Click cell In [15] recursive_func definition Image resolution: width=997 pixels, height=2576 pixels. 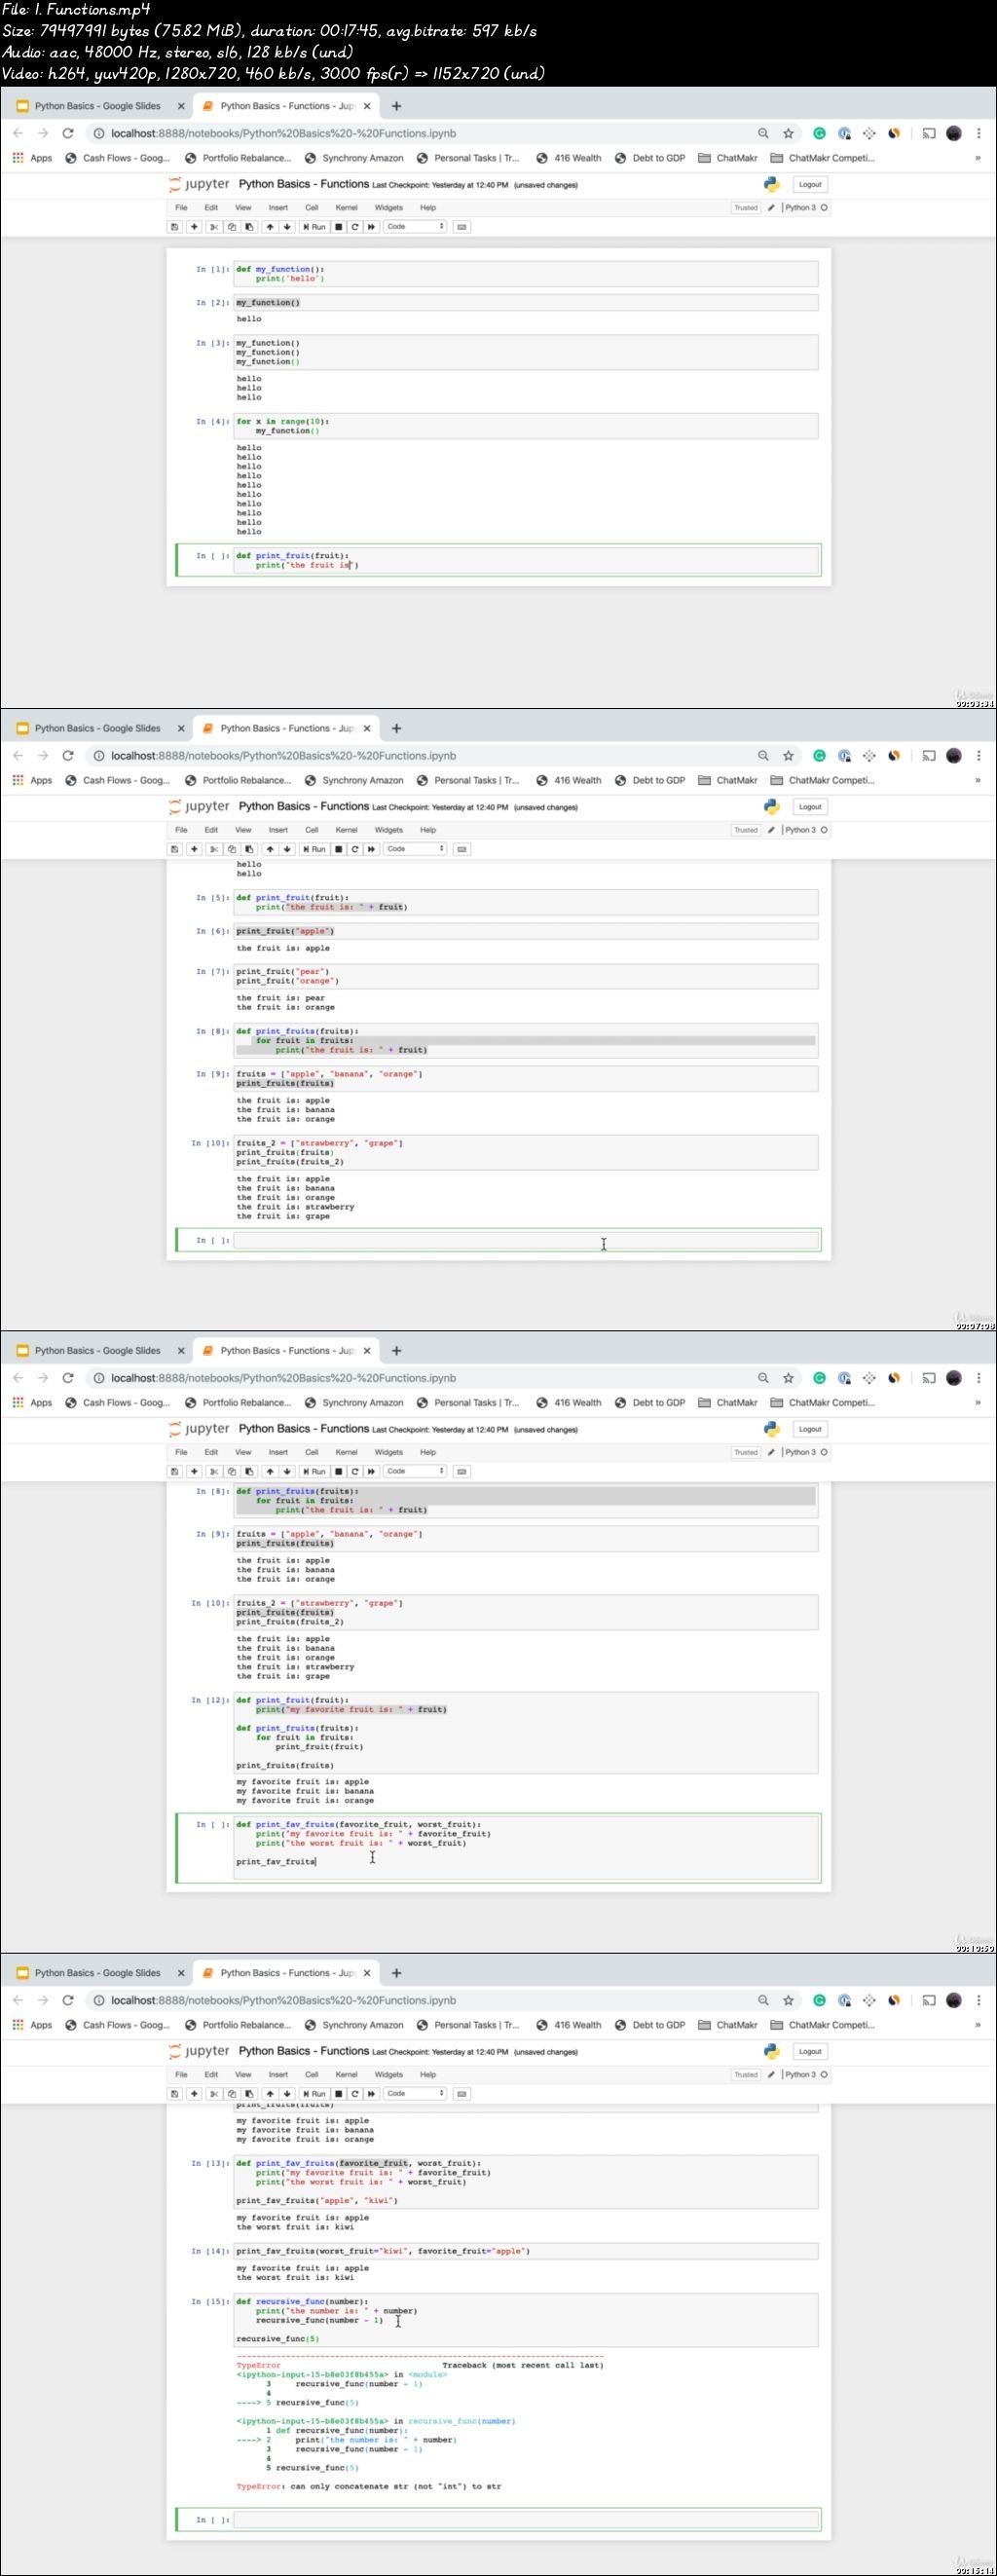click(526, 2320)
